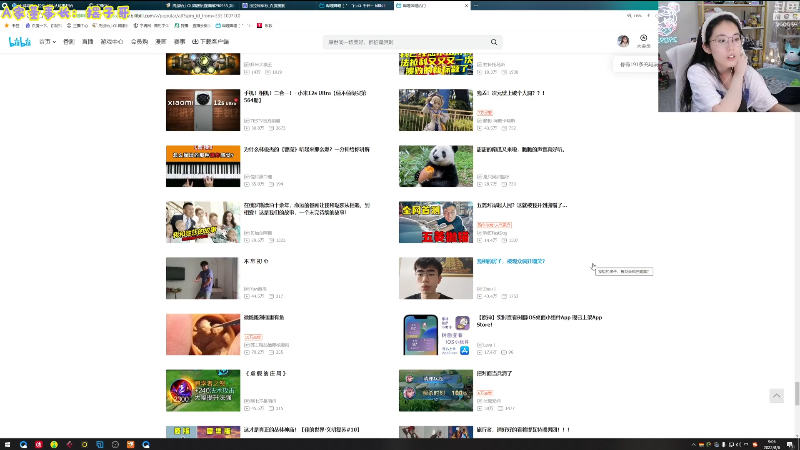This screenshot has height=450, width=800.
Task: Open a new browser tab with plus button
Action: [476, 5]
